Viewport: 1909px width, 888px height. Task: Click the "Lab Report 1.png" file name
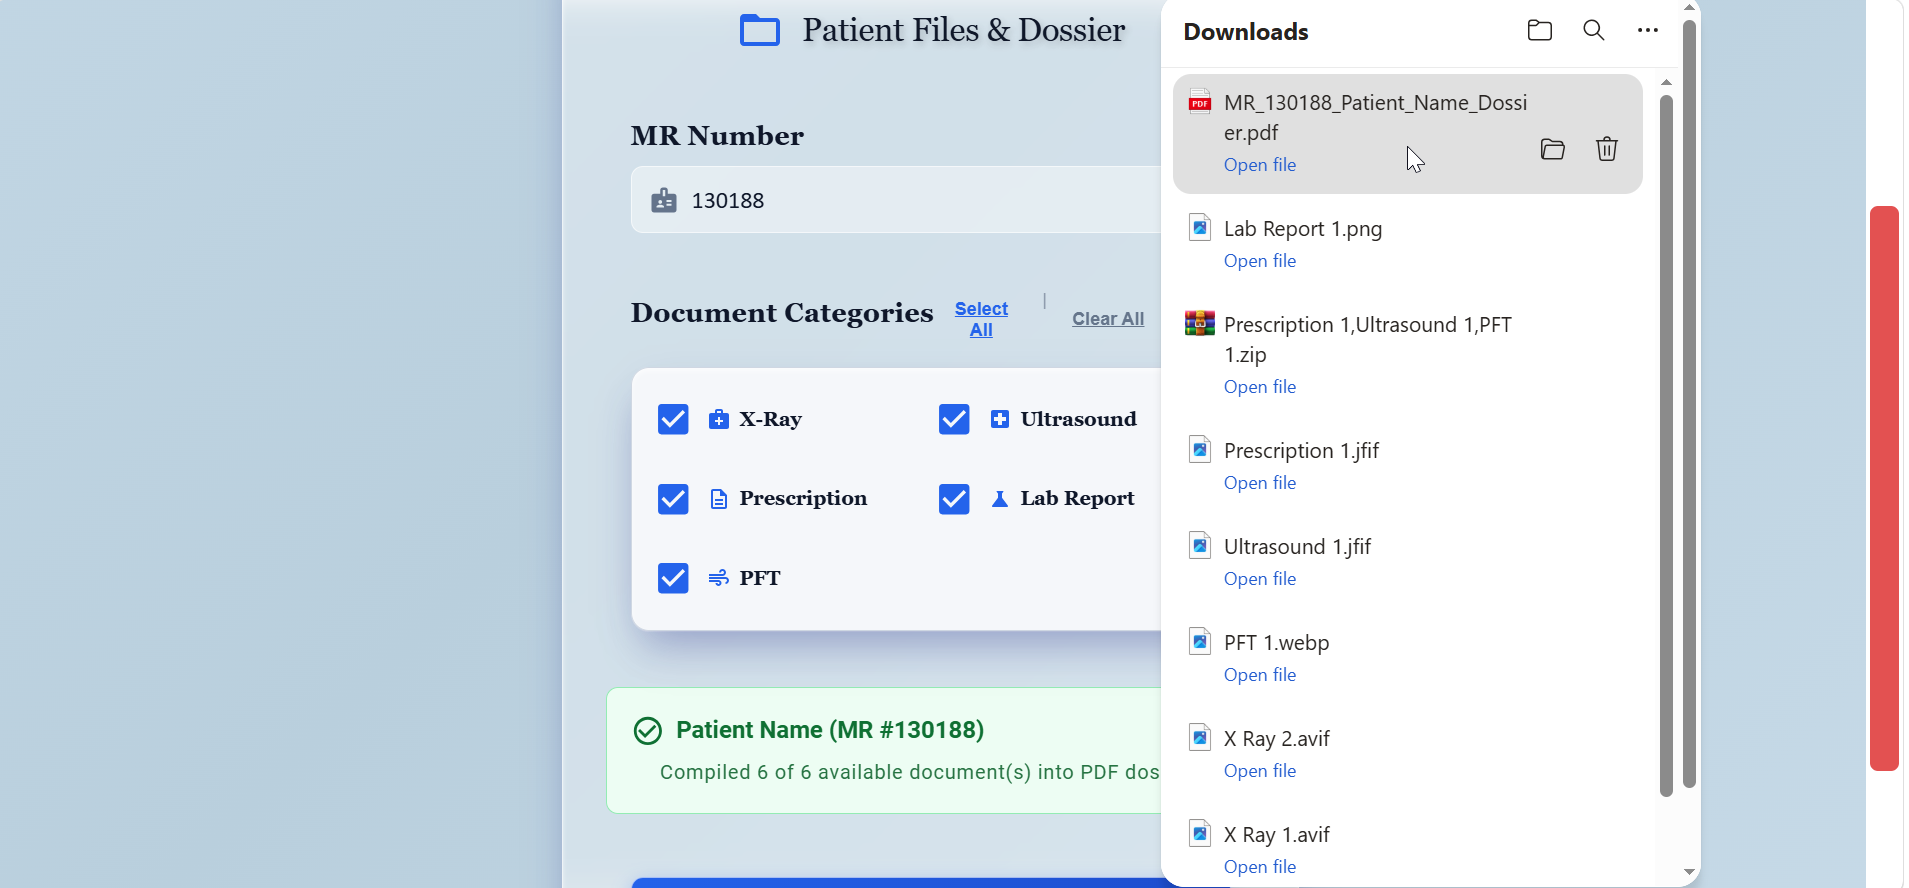point(1303,229)
